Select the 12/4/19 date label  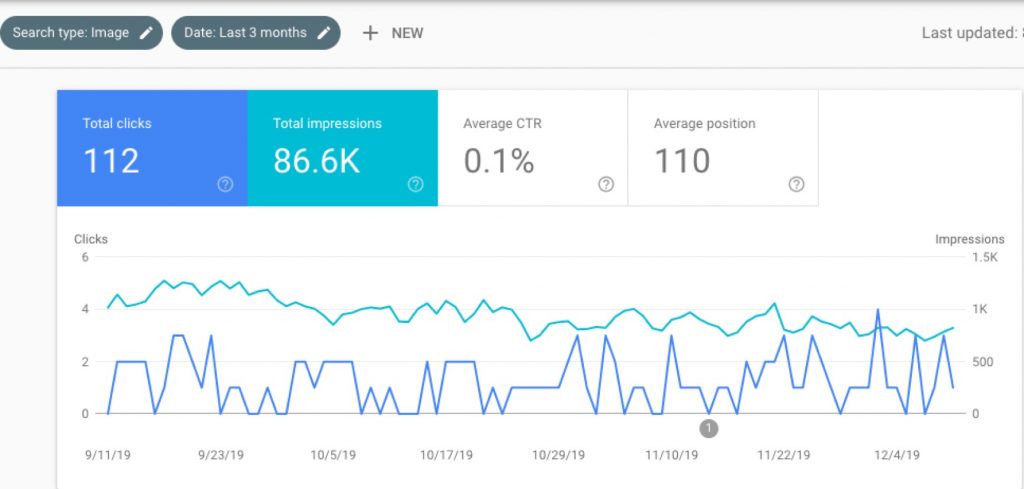tap(897, 455)
